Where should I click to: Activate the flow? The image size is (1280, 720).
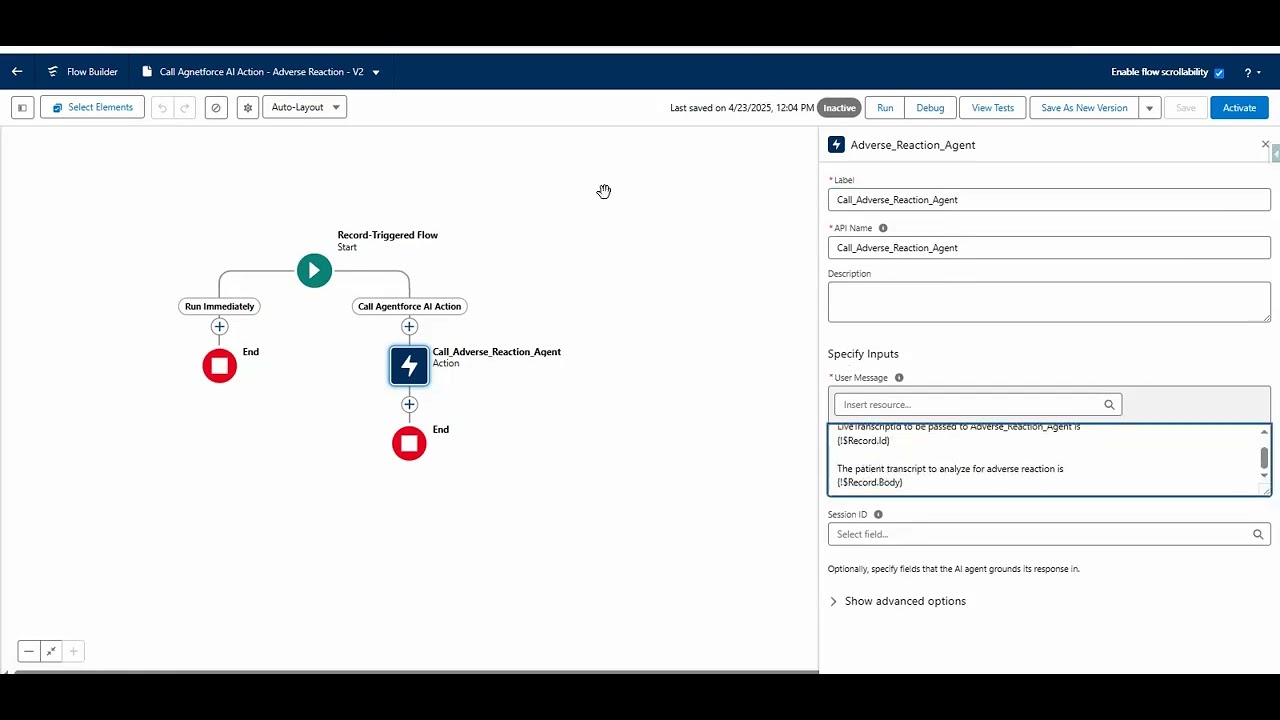click(1239, 108)
